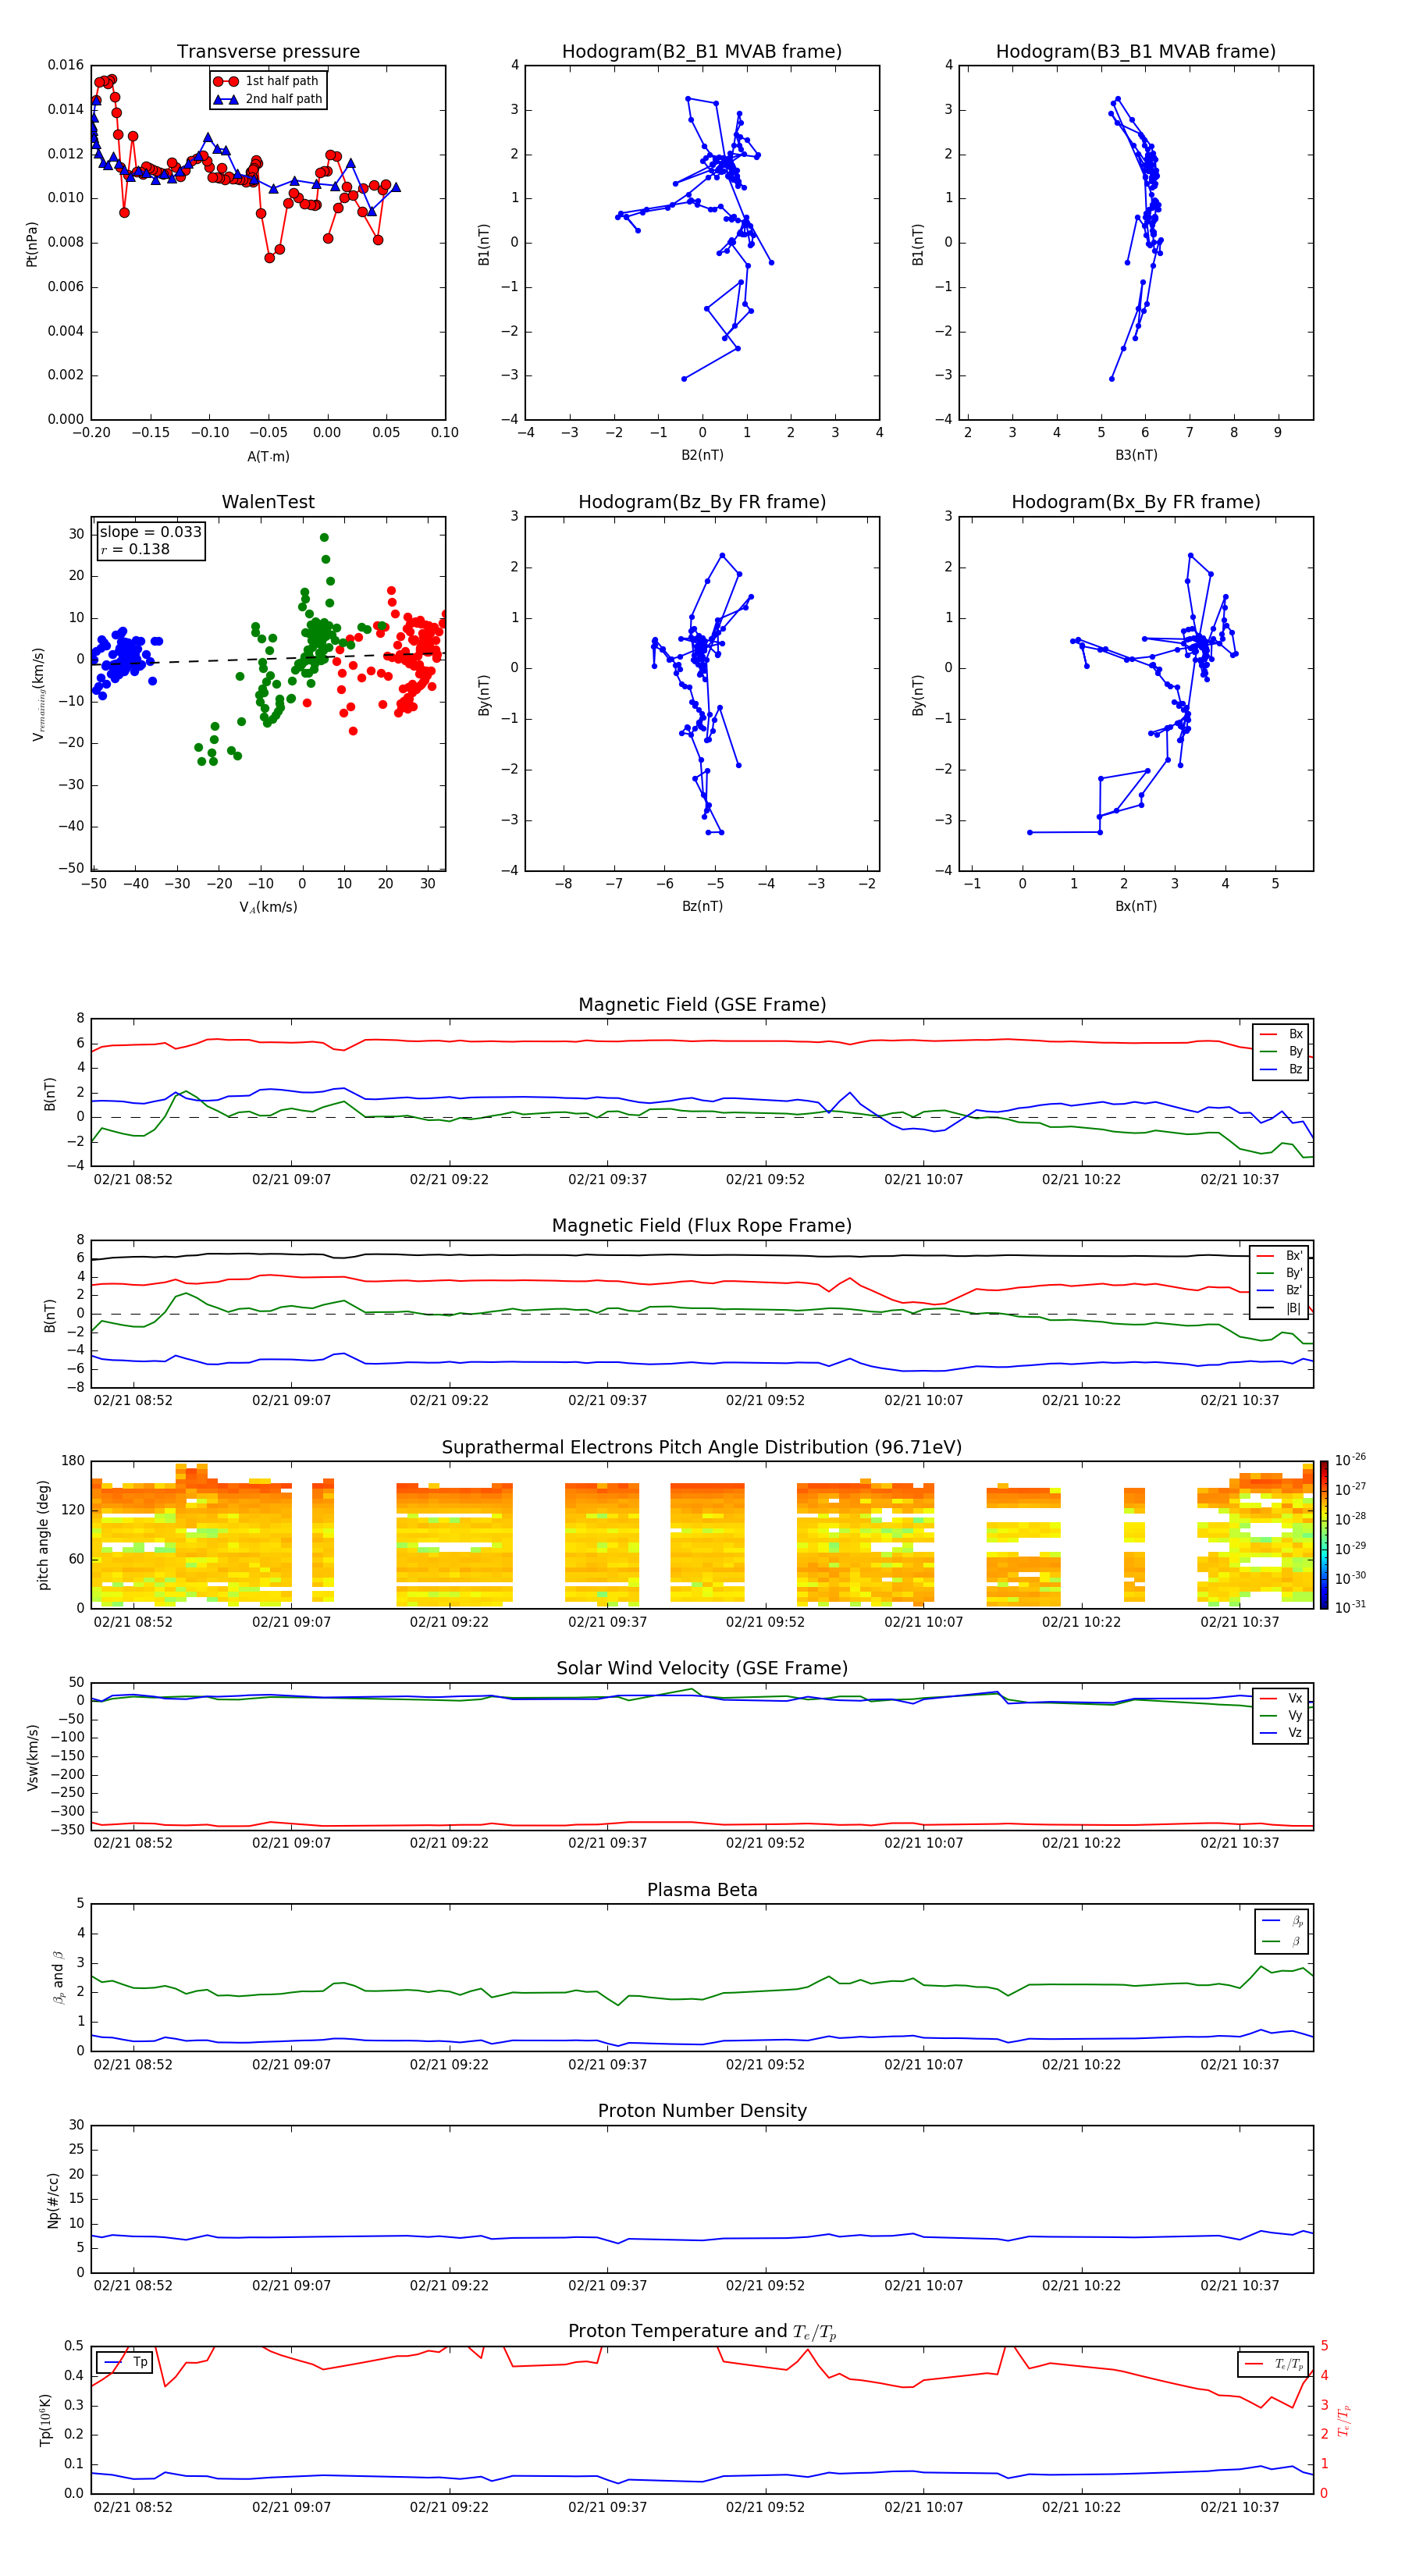Image resolution: width=1405 pixels, height=2576 pixels.
Task: Select "Vz" in the velocity legend
Action: (x=1281, y=1733)
